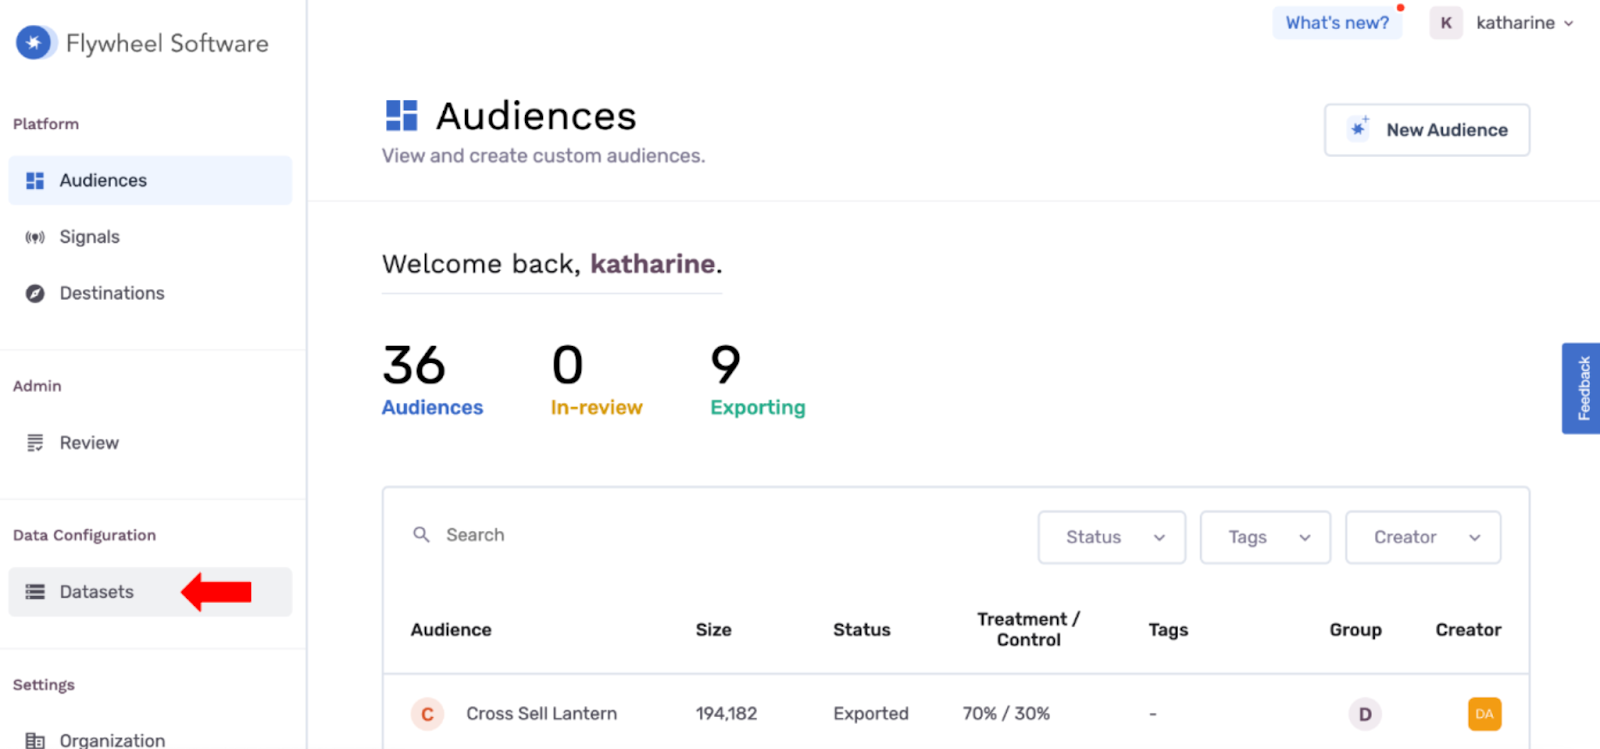Click the Treatment / Control column header
Screen dimensions: 1600x749
click(x=1028, y=630)
